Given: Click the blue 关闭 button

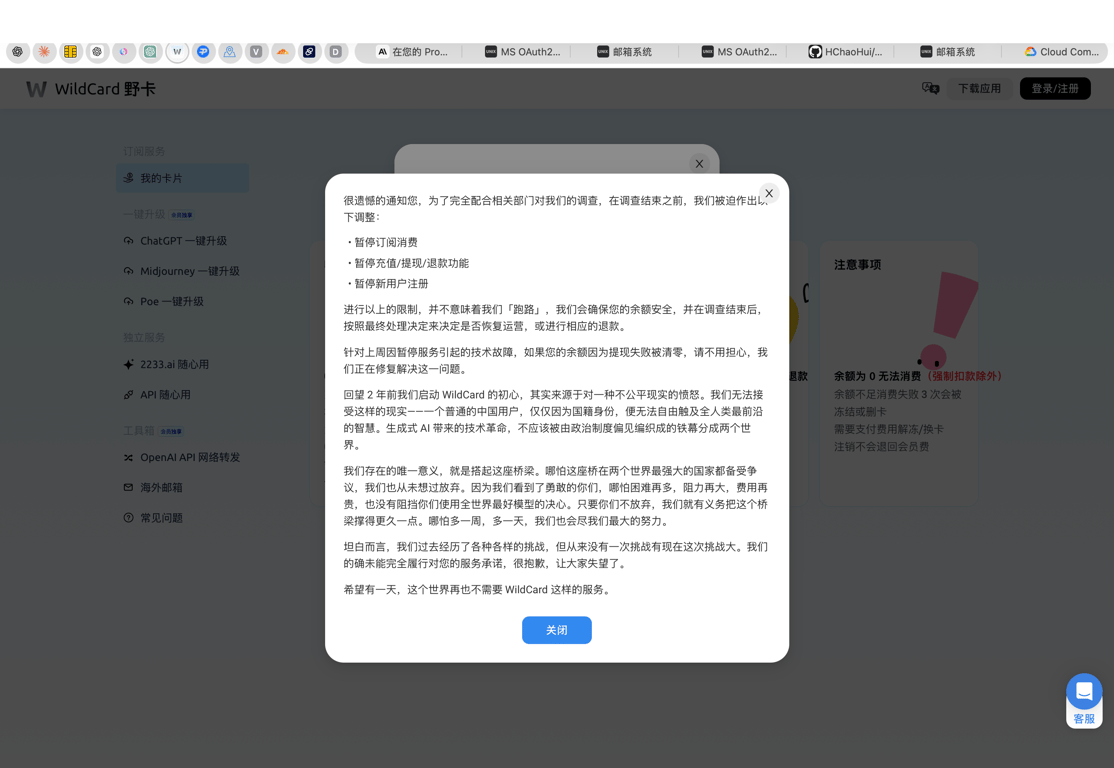Looking at the screenshot, I should (x=557, y=630).
